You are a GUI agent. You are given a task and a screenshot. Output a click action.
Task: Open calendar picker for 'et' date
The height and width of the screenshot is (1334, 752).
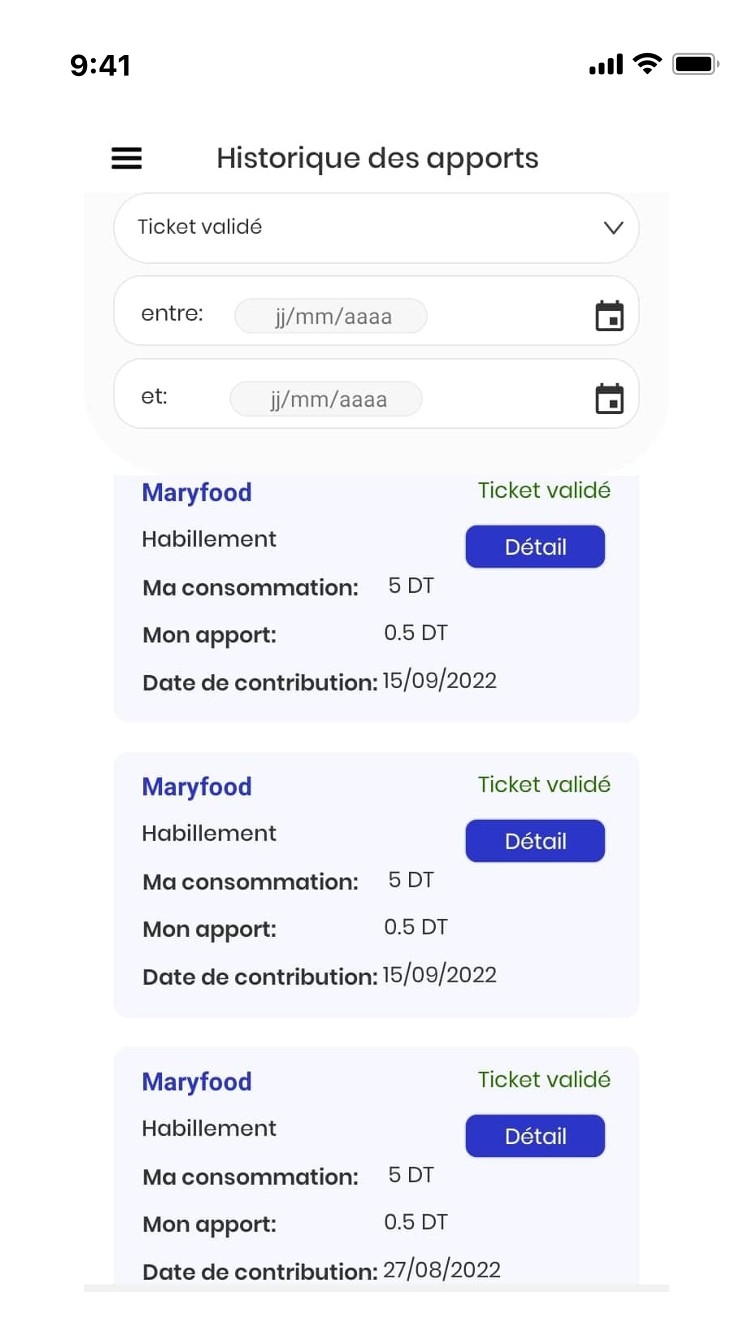tap(609, 398)
